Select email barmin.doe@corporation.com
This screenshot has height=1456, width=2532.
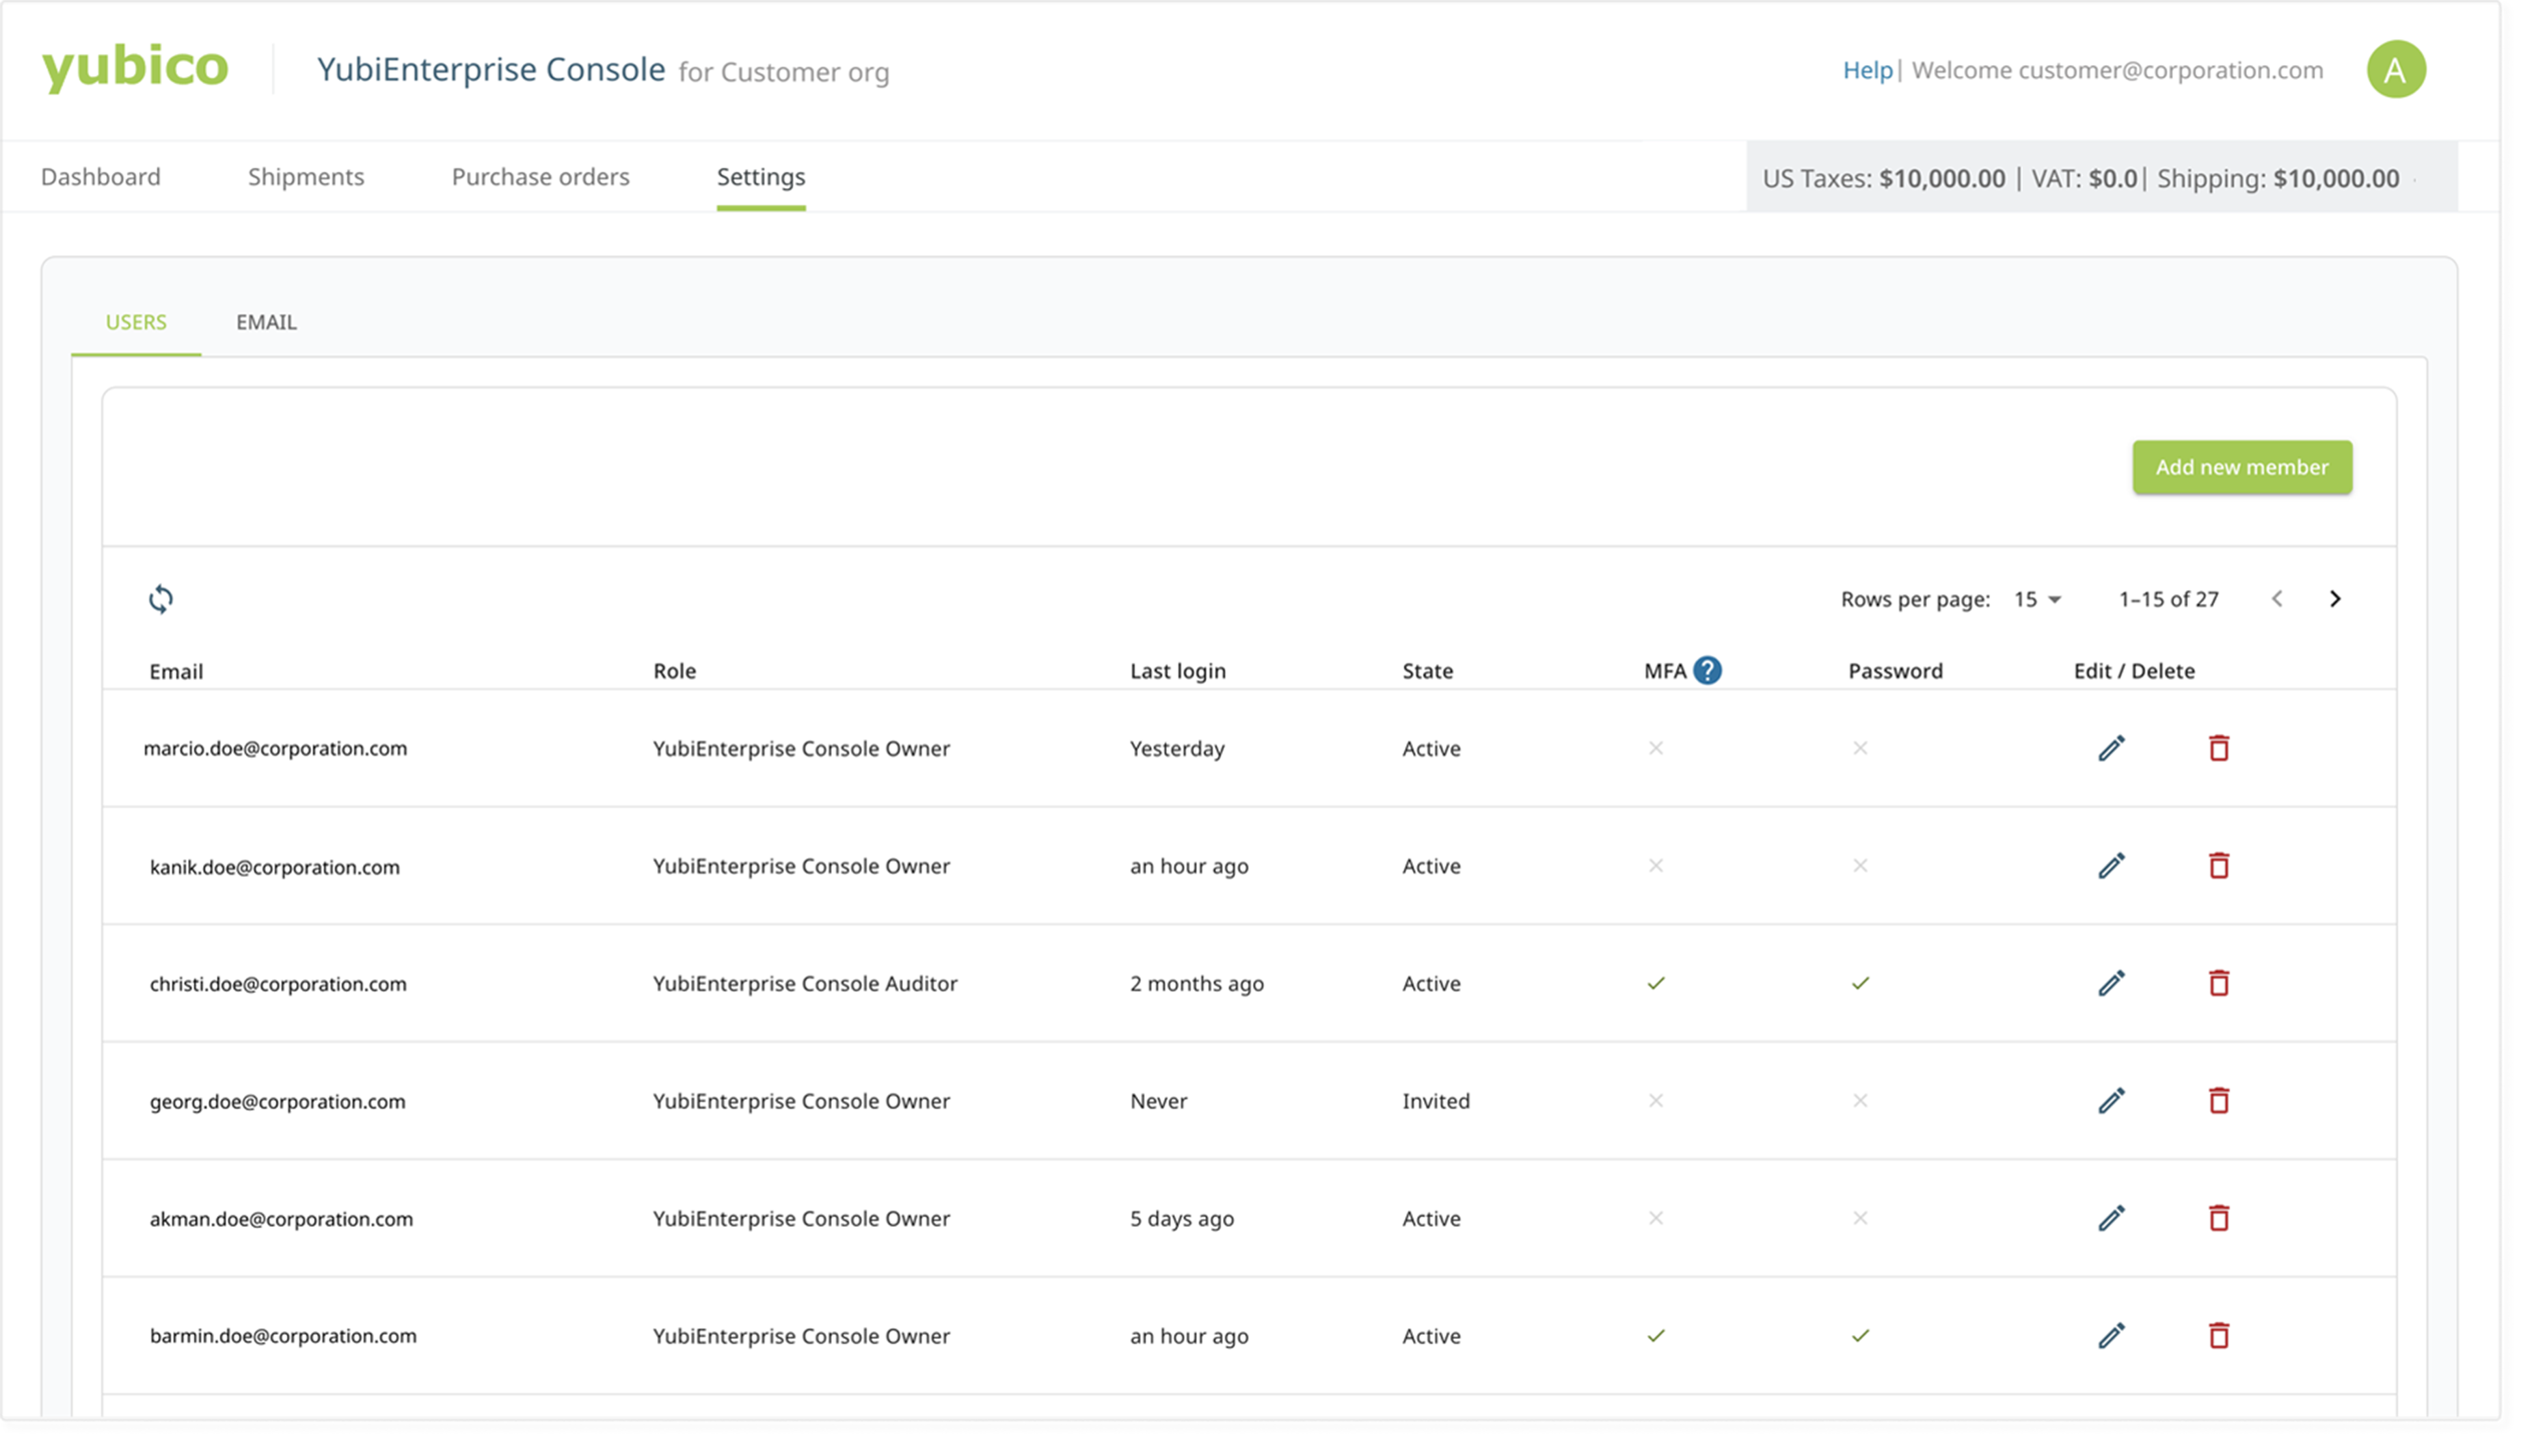[283, 1336]
